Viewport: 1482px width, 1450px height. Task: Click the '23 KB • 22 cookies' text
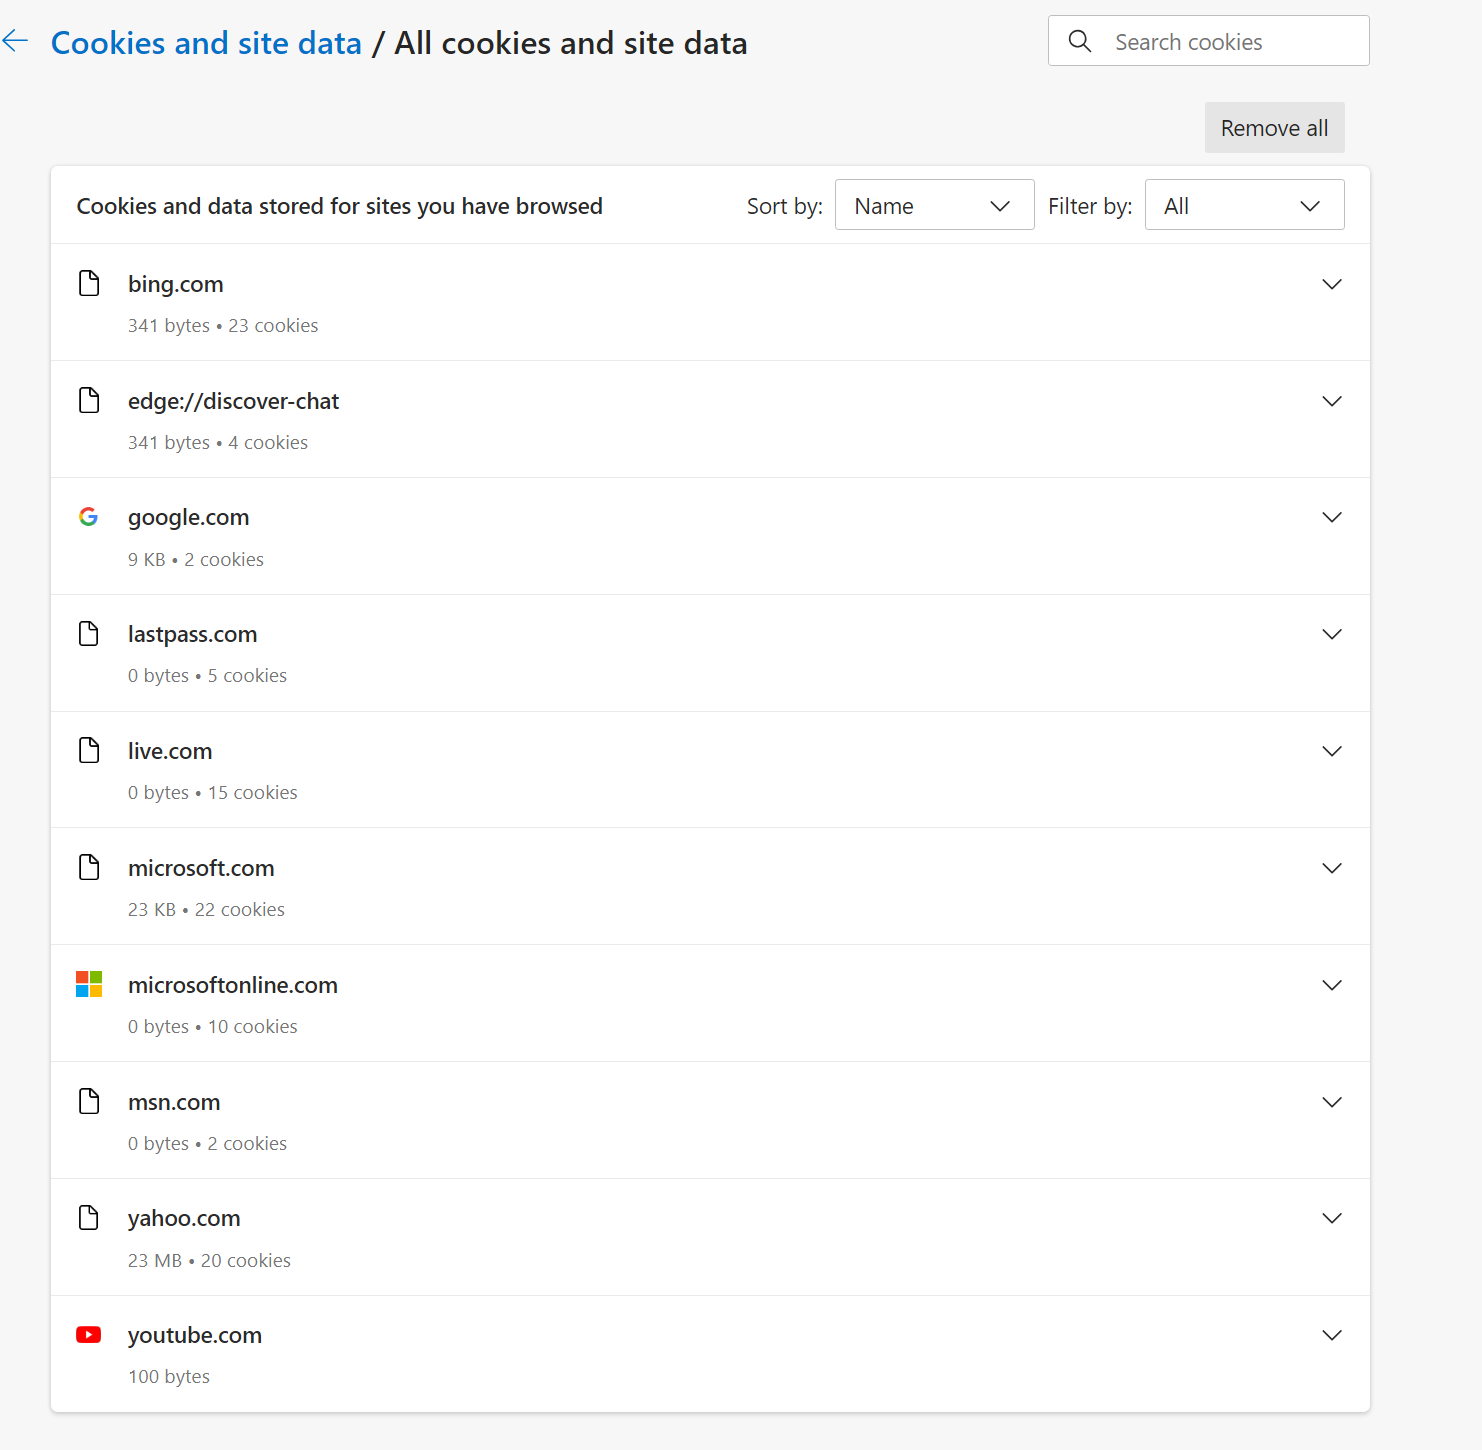(206, 909)
